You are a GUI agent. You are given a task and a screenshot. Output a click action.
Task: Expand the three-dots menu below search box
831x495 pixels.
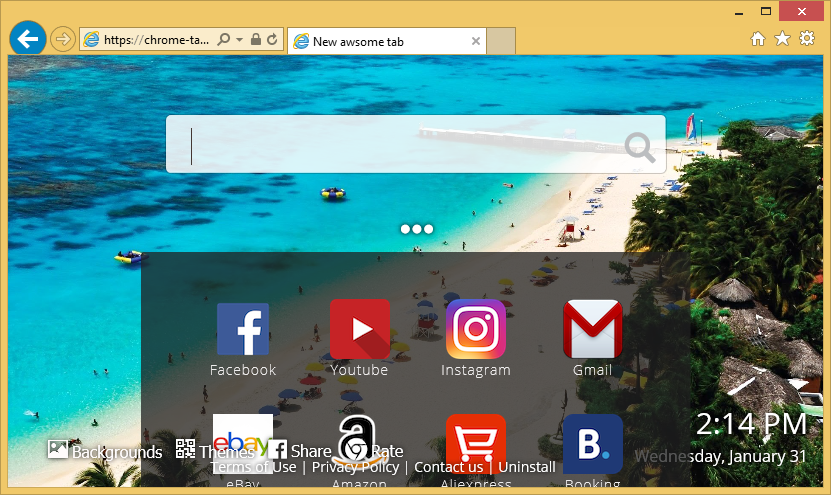pos(416,229)
